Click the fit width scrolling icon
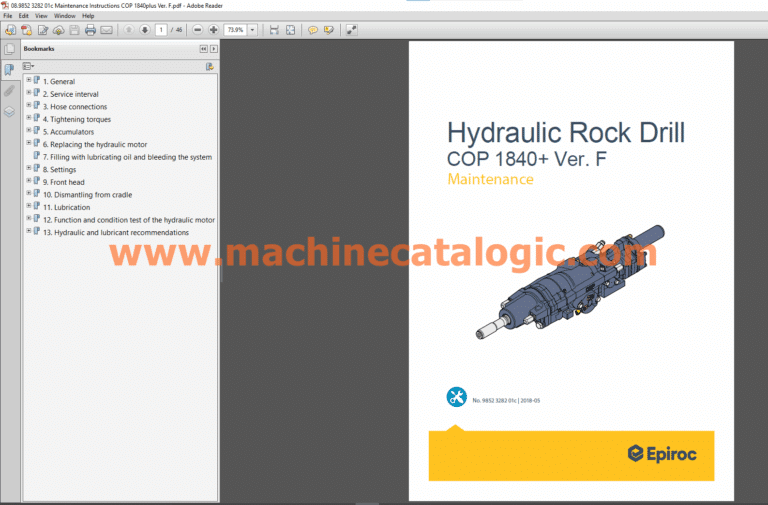This screenshot has width=768, height=505. point(274,30)
